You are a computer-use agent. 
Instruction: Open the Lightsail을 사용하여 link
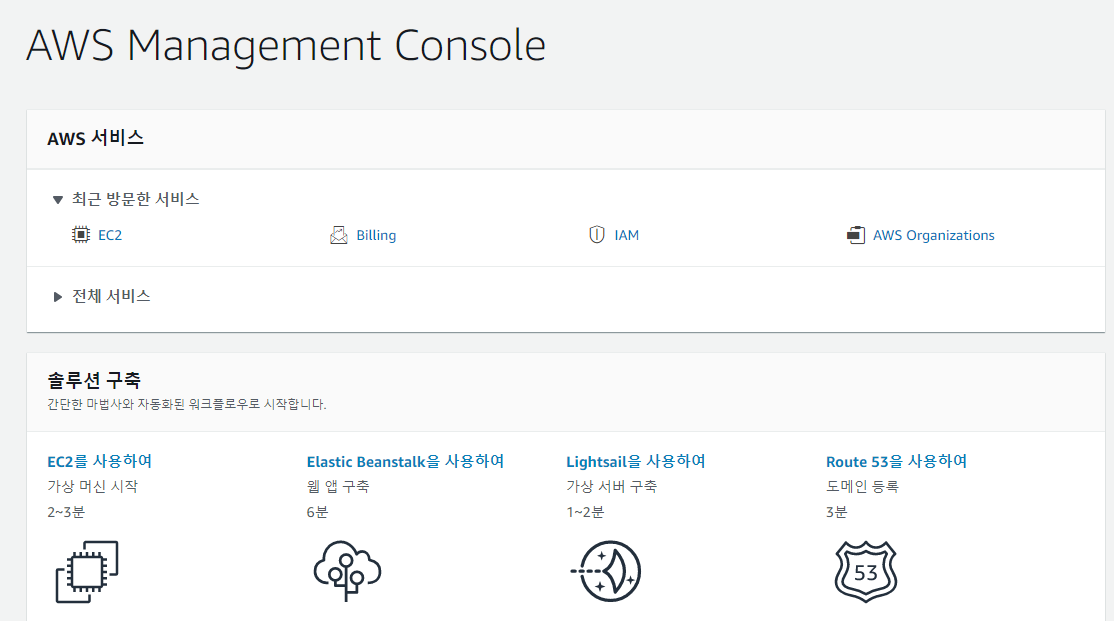pyautogui.click(x=635, y=461)
